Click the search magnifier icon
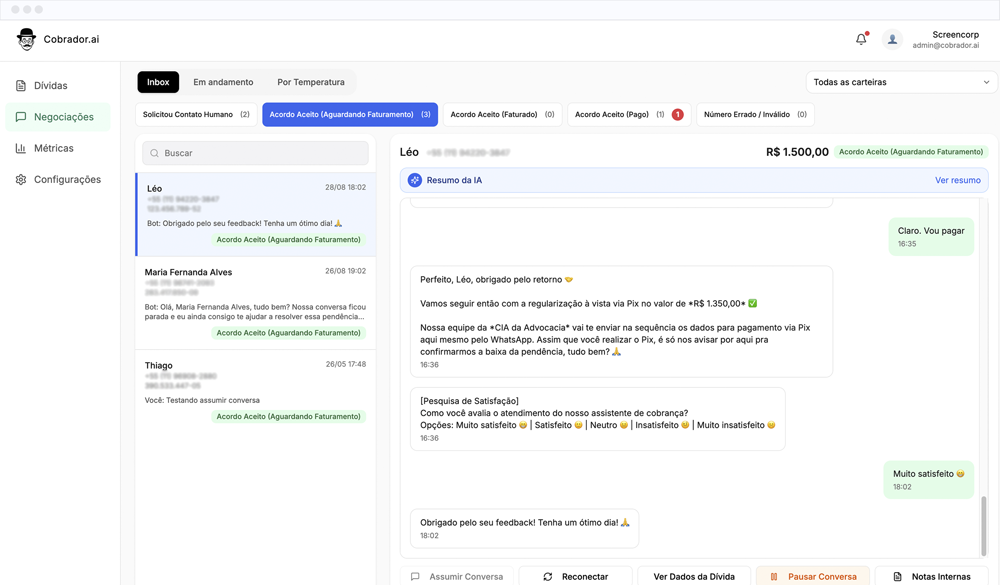 coord(154,153)
